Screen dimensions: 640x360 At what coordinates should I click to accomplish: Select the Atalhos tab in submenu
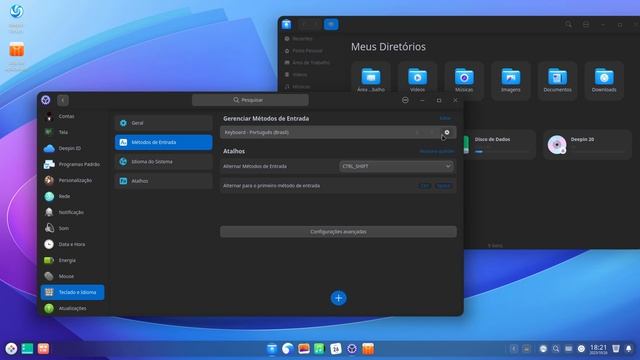point(164,181)
